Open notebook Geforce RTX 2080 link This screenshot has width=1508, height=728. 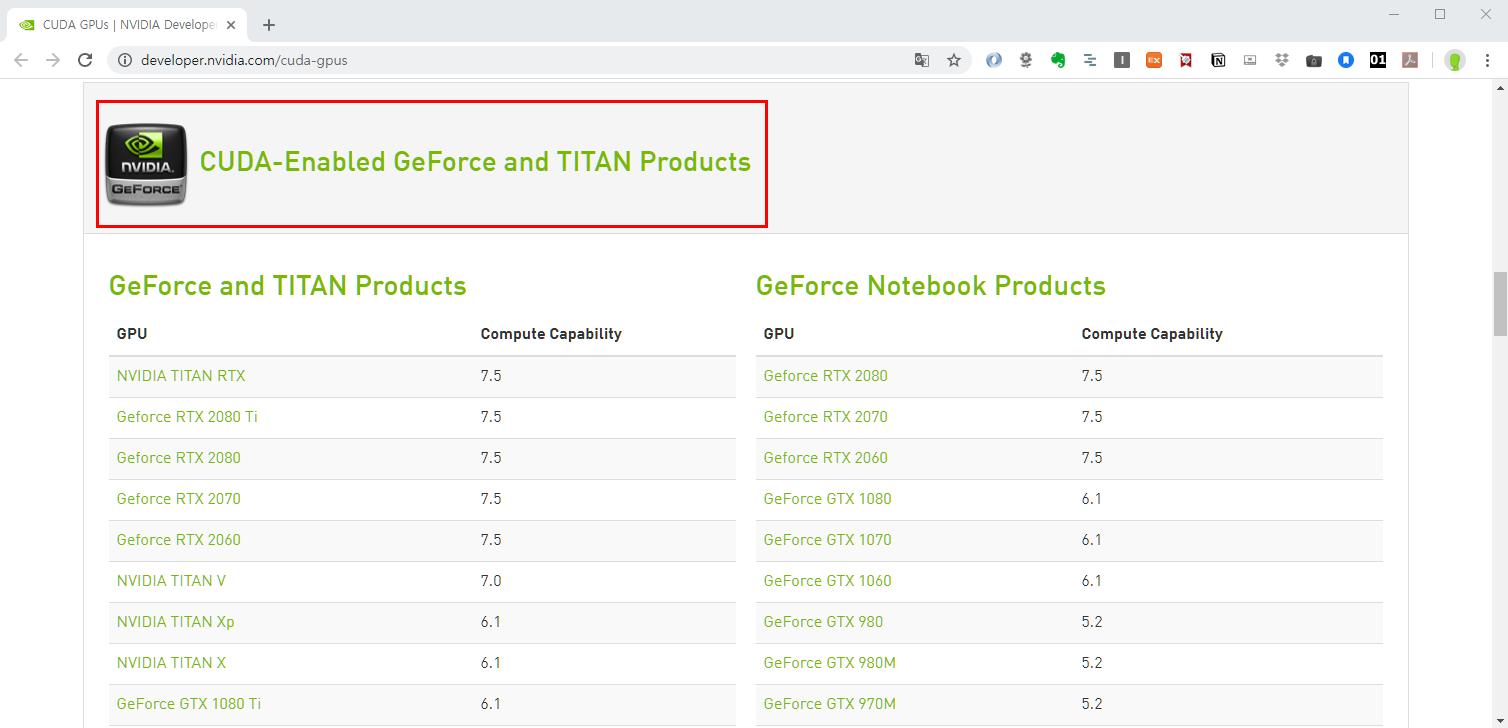(x=825, y=376)
